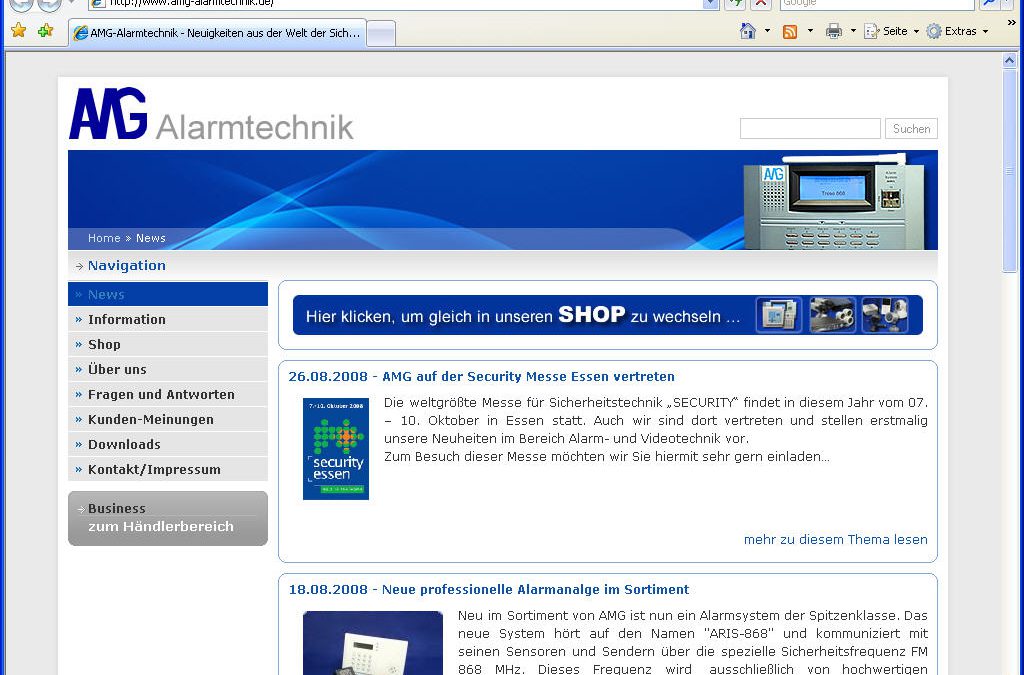Expand the Home button dropdown arrow

coord(767,31)
